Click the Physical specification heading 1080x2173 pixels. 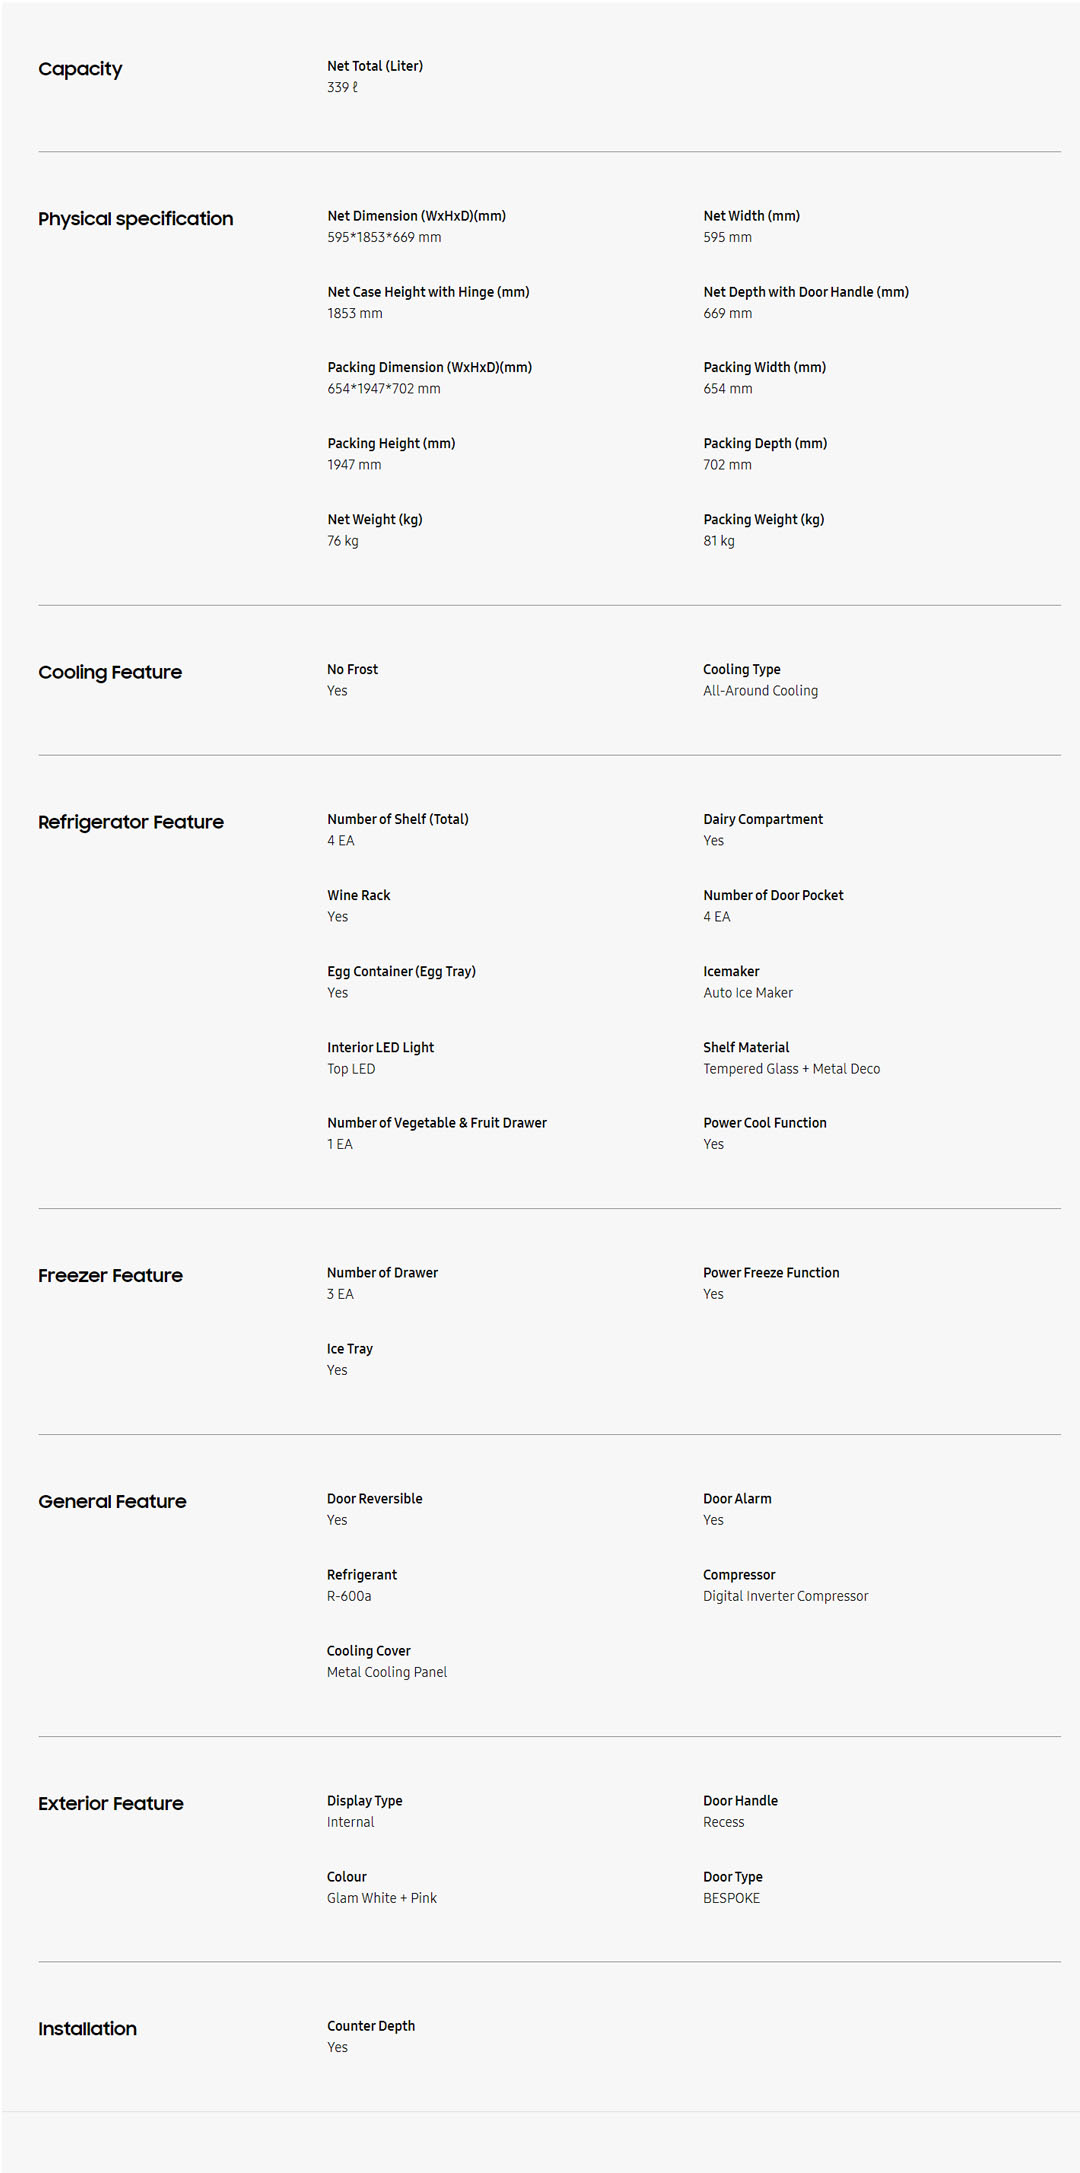point(135,219)
